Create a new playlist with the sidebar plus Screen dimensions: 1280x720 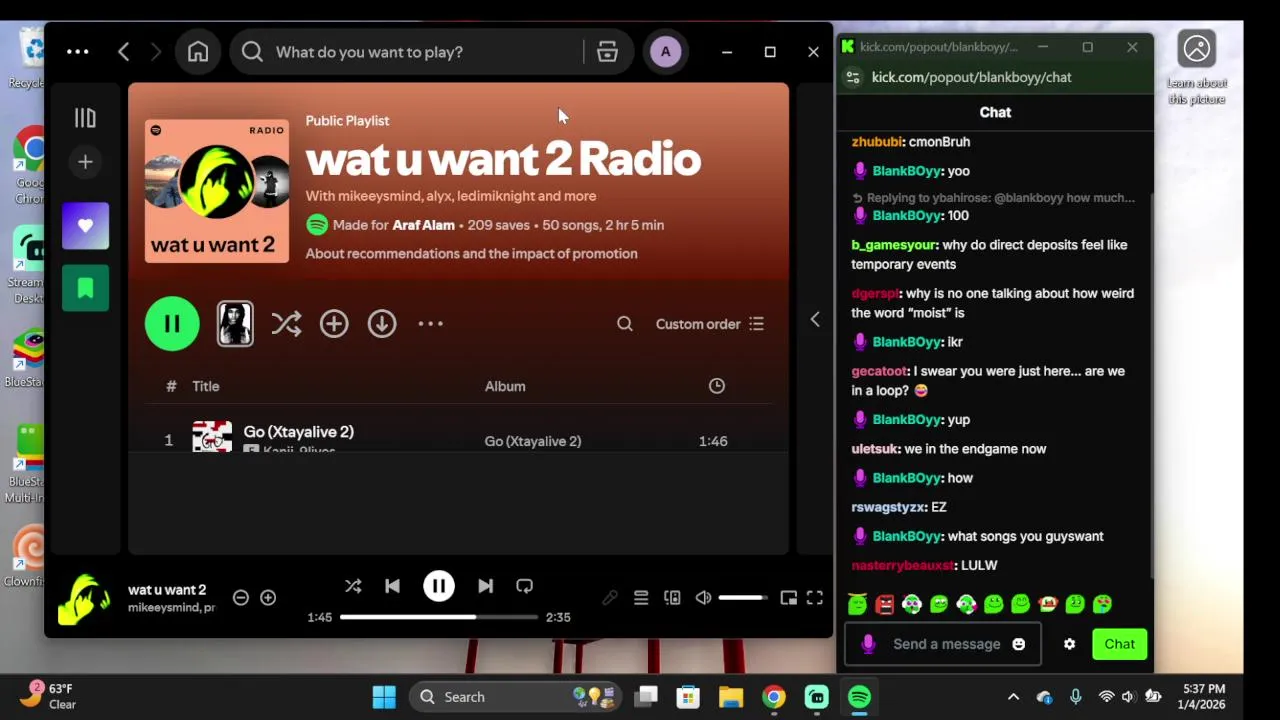coord(85,162)
